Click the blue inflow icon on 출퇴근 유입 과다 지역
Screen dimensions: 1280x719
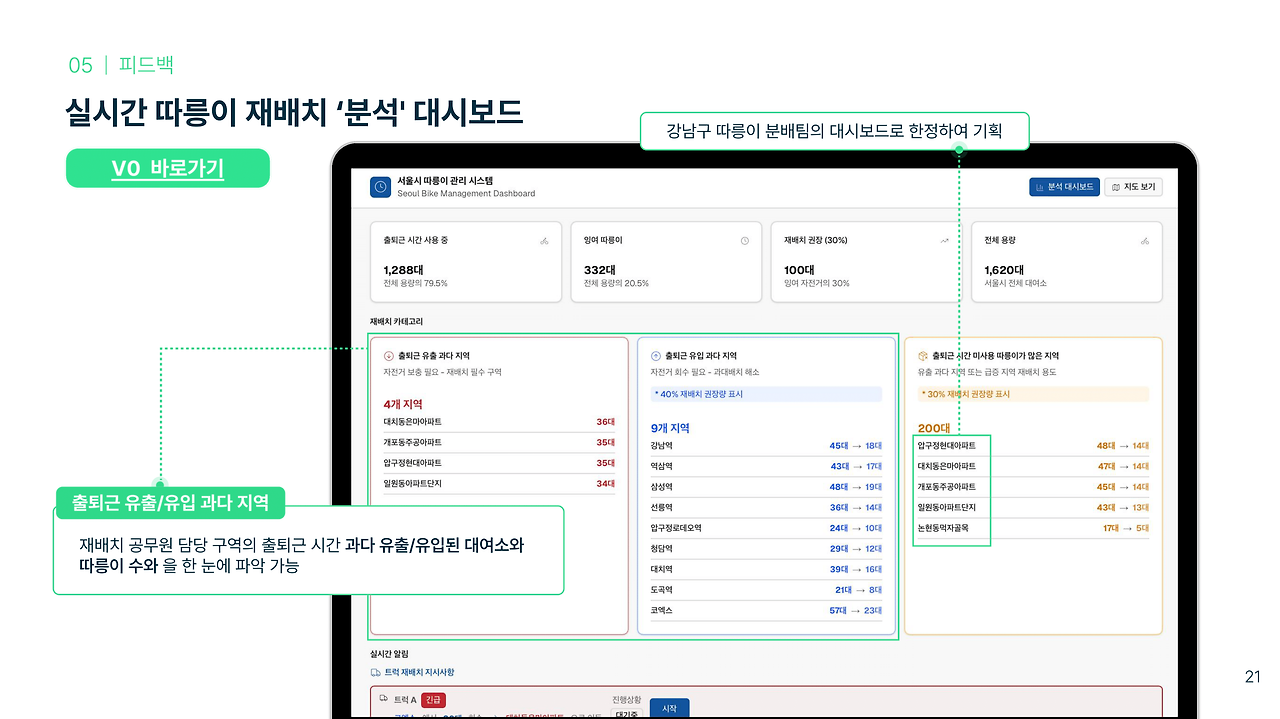(x=654, y=354)
